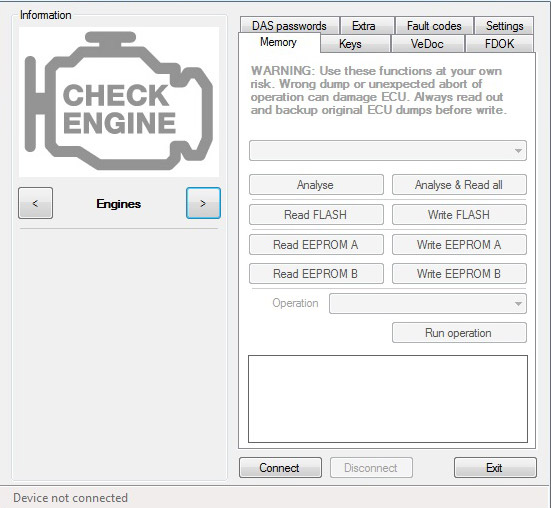Switch to the VeDoc tab
551x508 pixels.
tap(428, 44)
